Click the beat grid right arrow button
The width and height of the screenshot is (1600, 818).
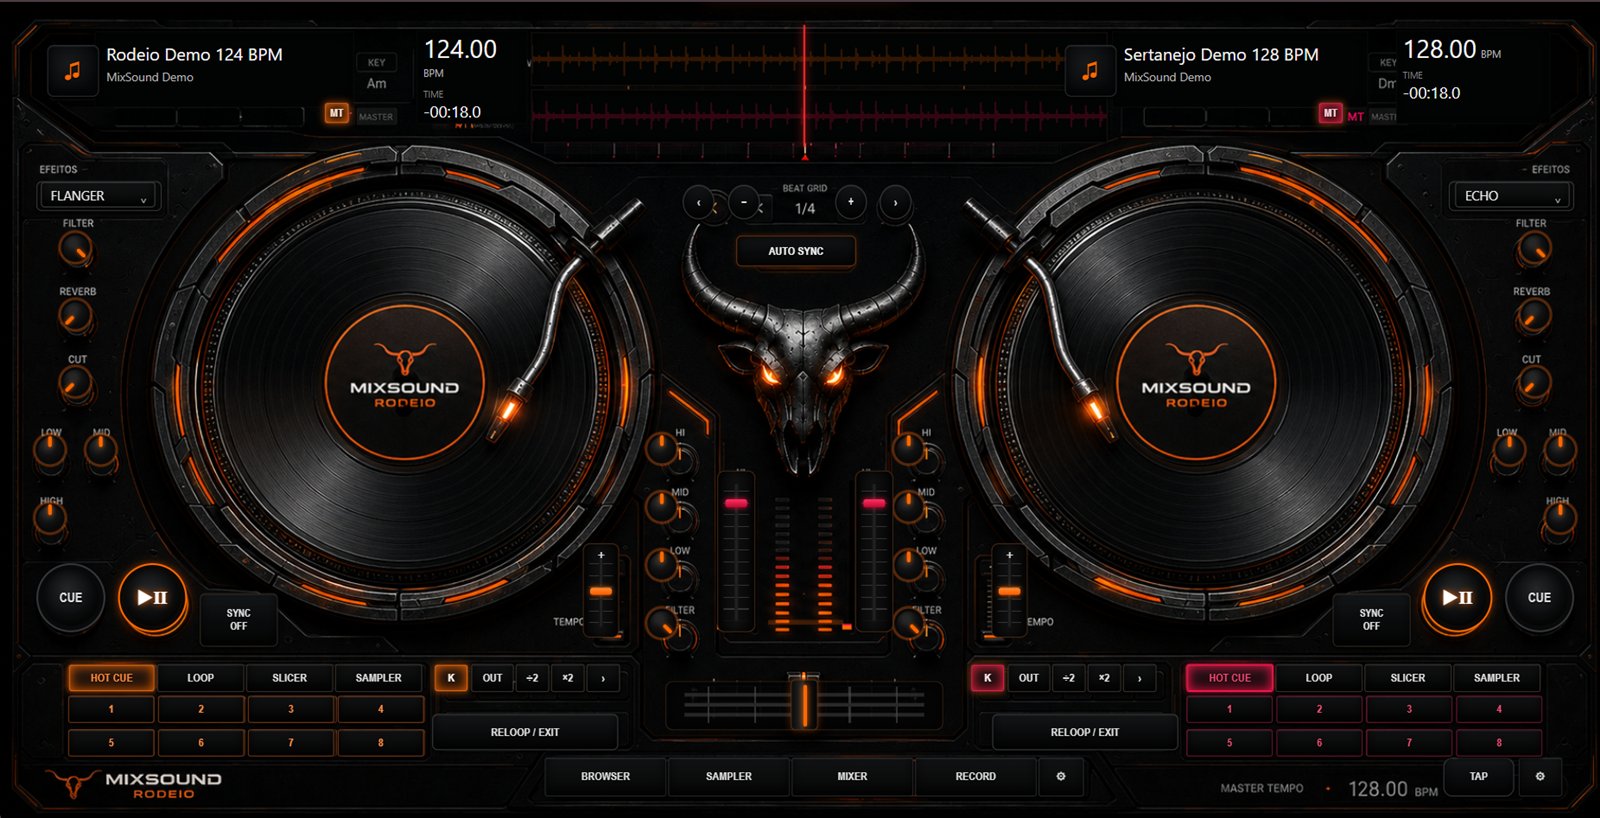[895, 203]
